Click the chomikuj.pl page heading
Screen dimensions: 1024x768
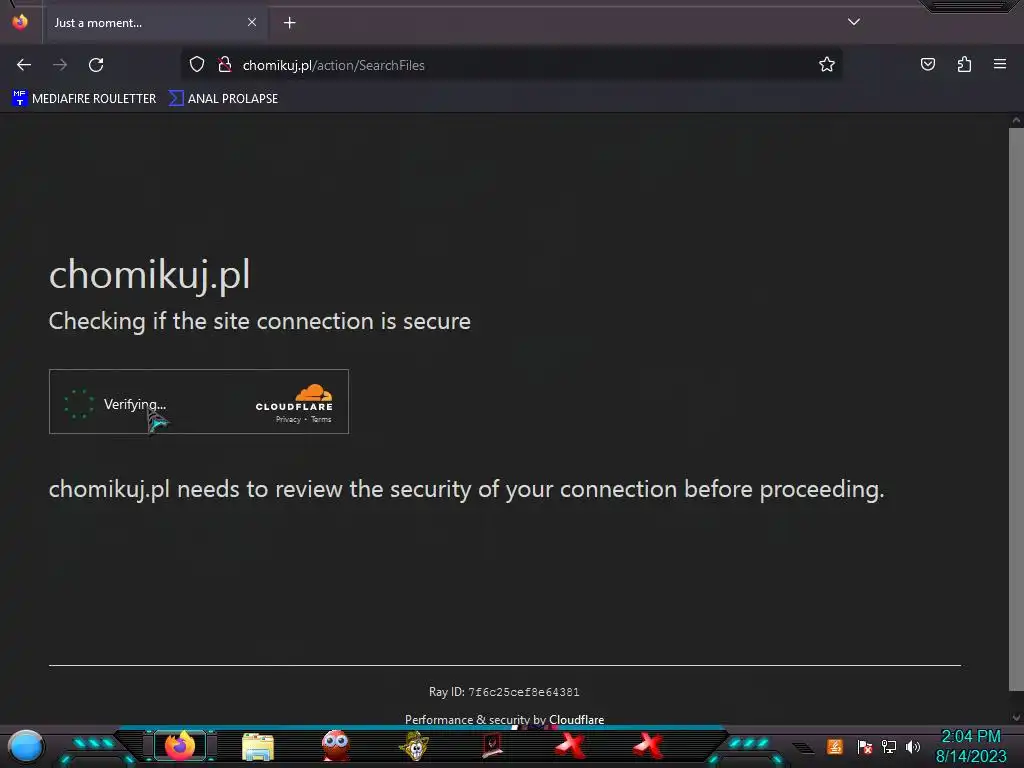[150, 274]
